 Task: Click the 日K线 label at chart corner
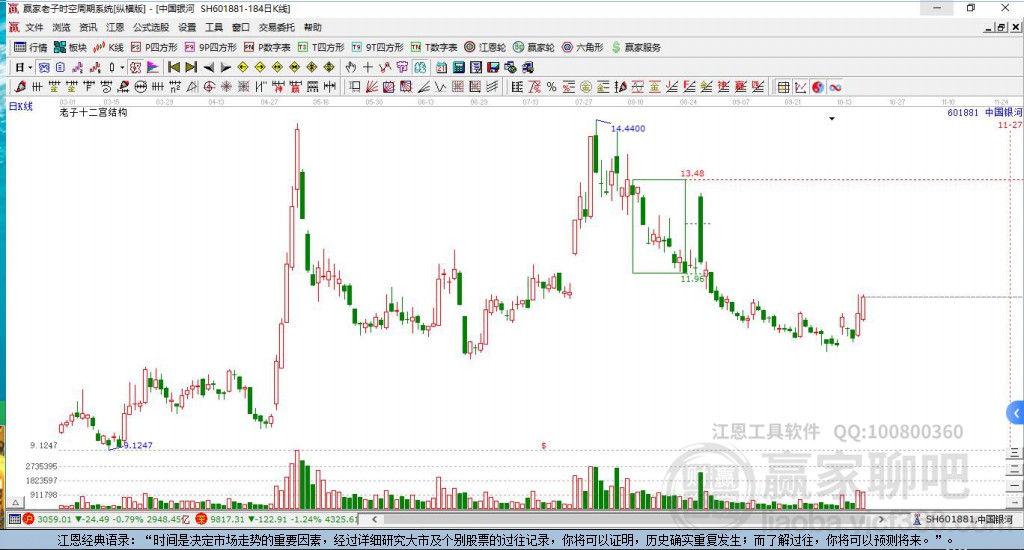click(x=20, y=106)
